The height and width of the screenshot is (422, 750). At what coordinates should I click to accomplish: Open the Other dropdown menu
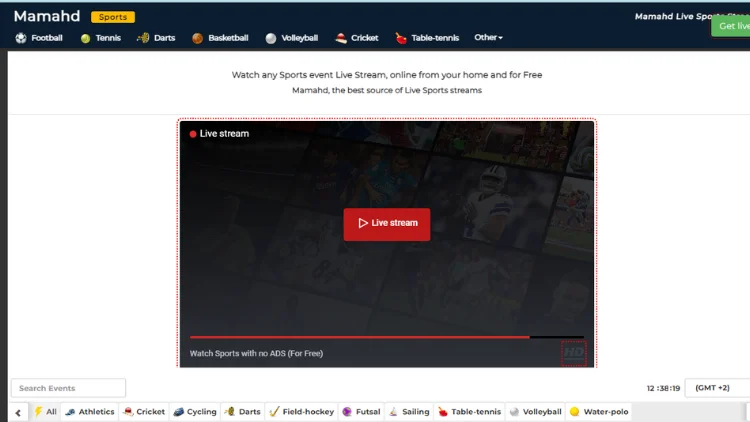[x=488, y=38]
